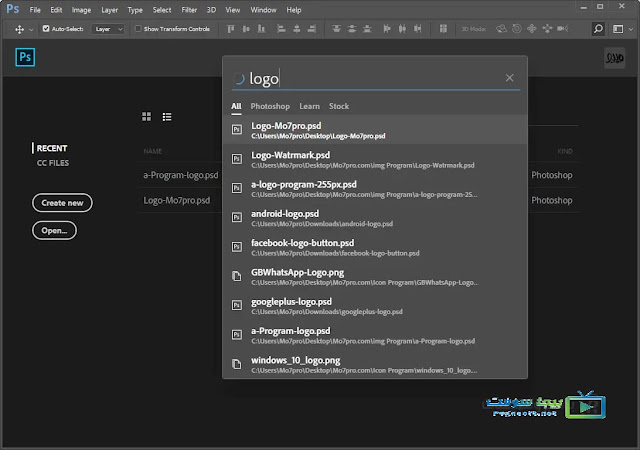Click the Create new button
Viewport: 640px width, 450px height.
[62, 203]
